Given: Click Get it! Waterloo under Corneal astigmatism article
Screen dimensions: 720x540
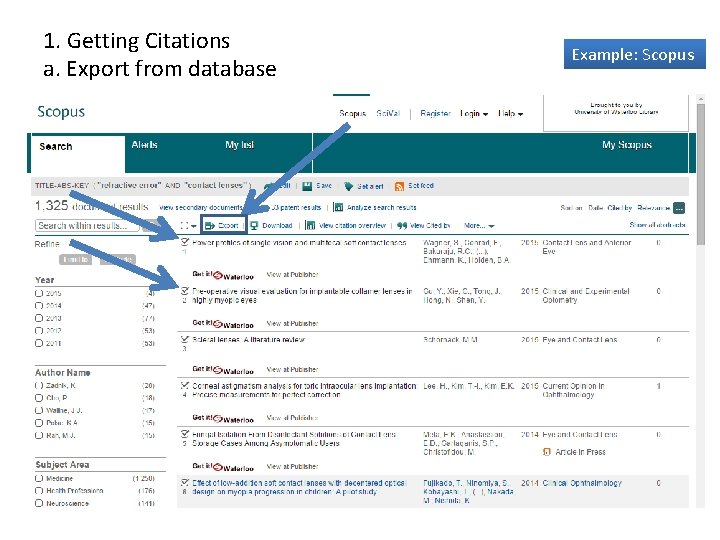Looking at the screenshot, I should [x=223, y=418].
